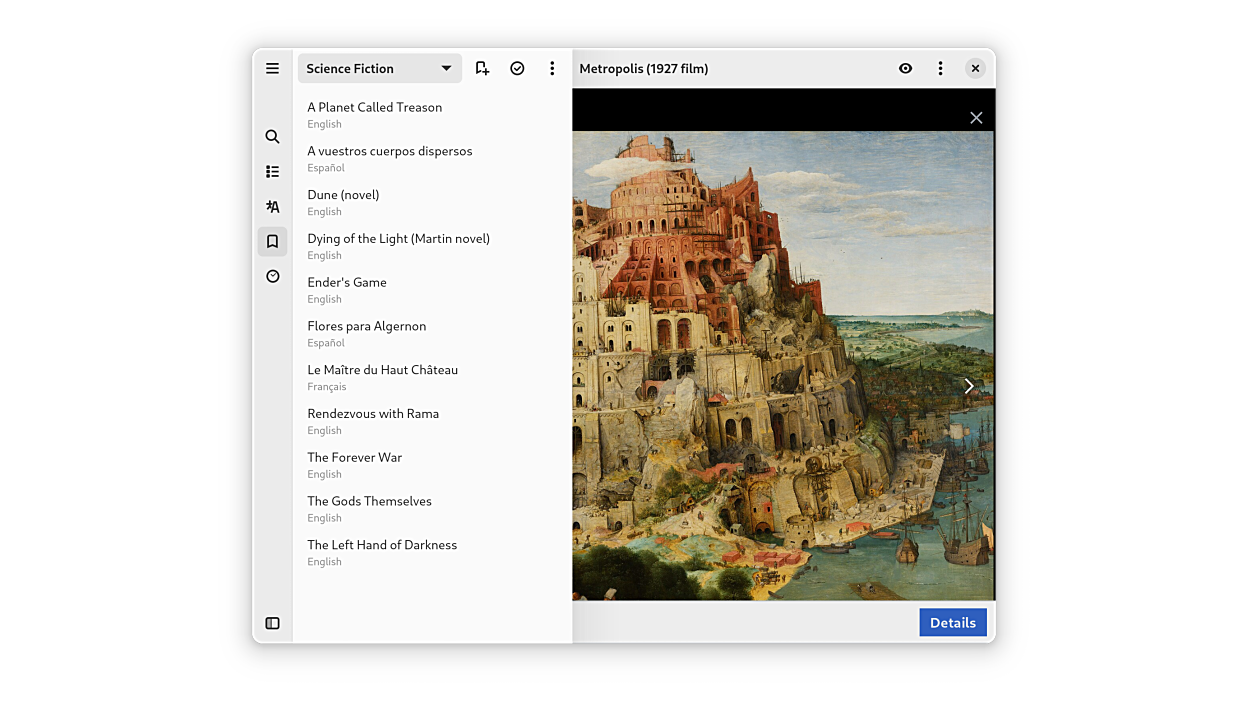The image size is (1248, 702).
Task: Open the article's three-dot menu
Action: point(940,68)
